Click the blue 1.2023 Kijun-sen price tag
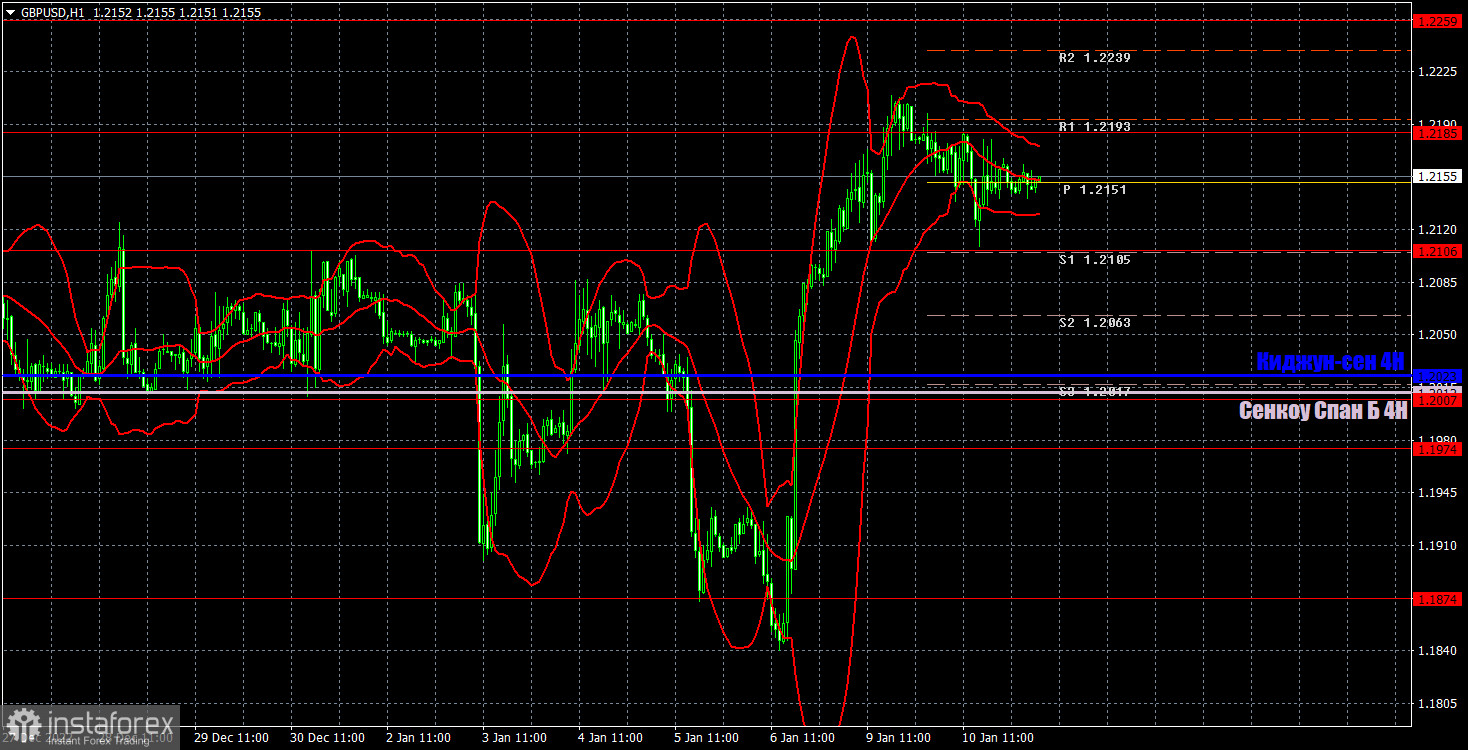The height and width of the screenshot is (750, 1468). pyautogui.click(x=1439, y=376)
